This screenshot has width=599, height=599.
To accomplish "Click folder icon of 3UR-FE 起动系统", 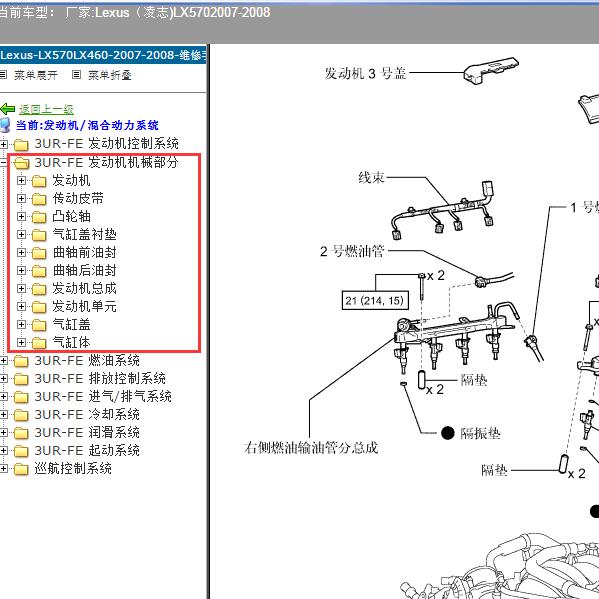I will tap(21, 451).
